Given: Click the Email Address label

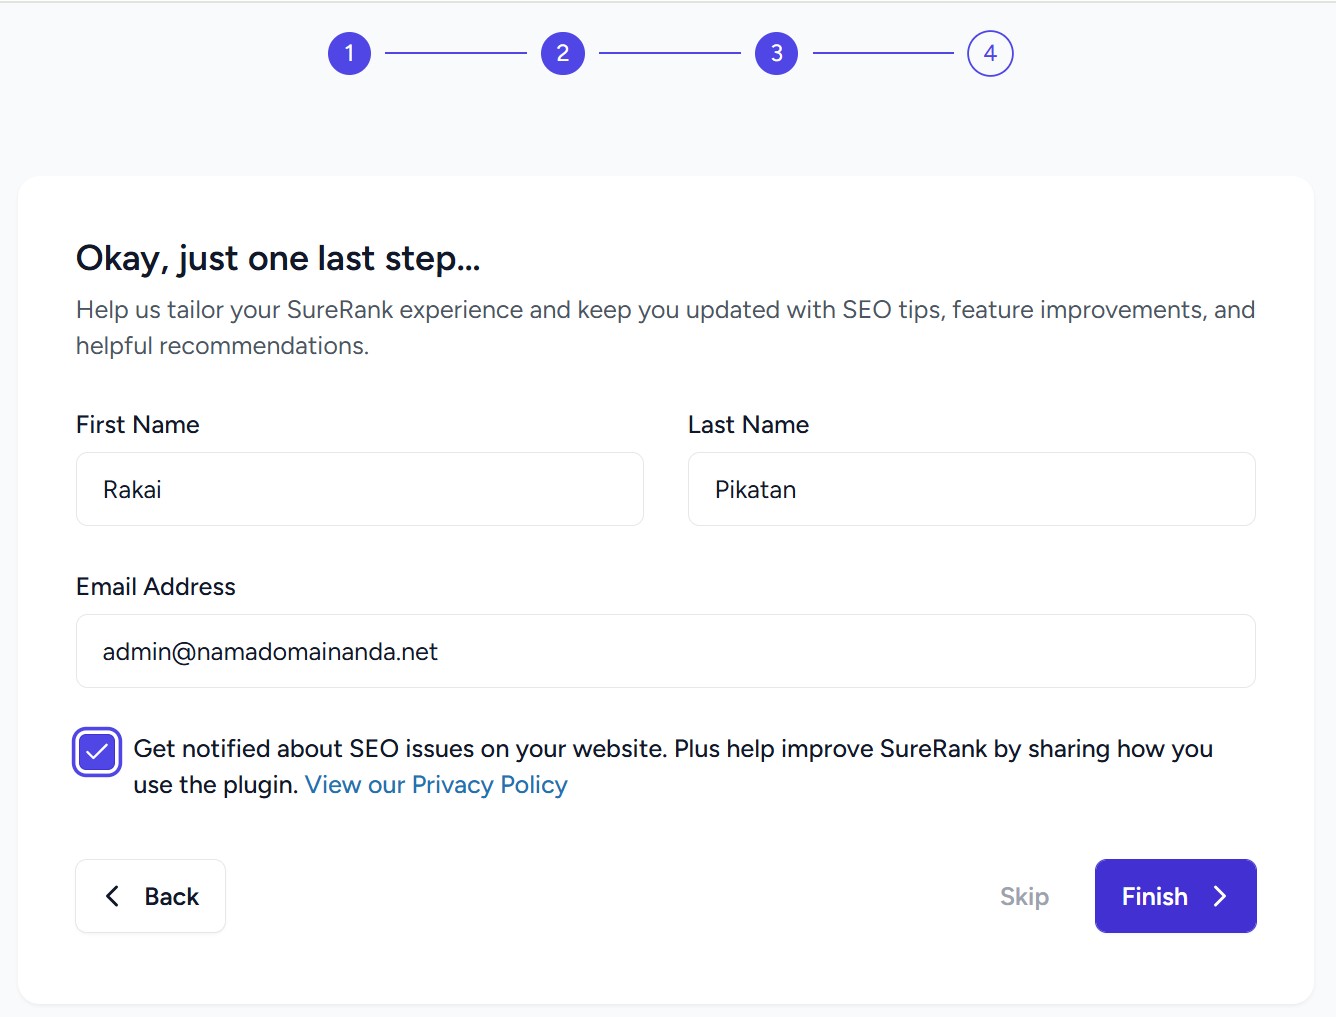Looking at the screenshot, I should click(156, 587).
